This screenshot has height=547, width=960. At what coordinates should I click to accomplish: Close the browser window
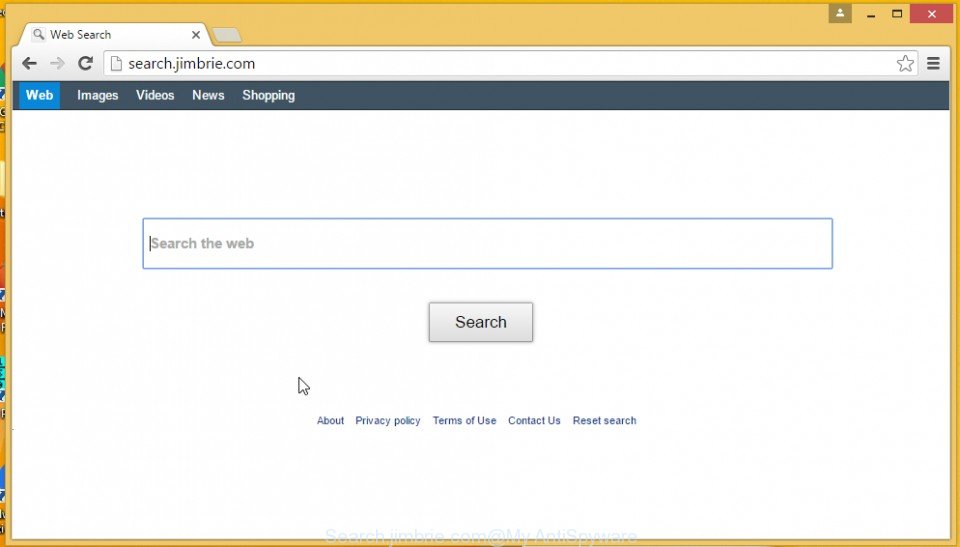931,13
